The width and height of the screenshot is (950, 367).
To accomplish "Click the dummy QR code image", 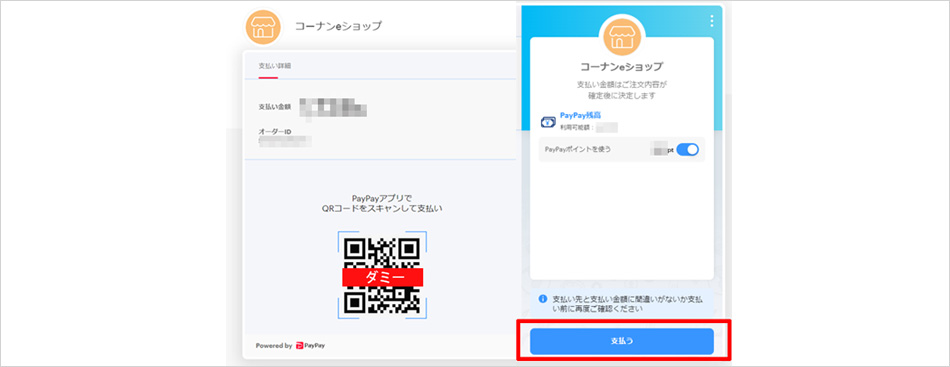I will pyautogui.click(x=382, y=276).
